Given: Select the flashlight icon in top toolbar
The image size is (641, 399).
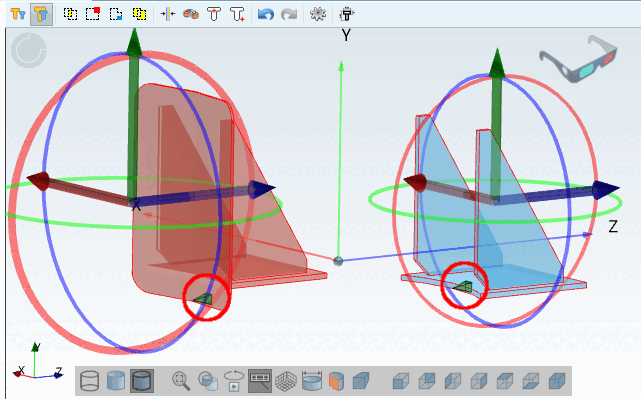Looking at the screenshot, I should tap(347, 14).
